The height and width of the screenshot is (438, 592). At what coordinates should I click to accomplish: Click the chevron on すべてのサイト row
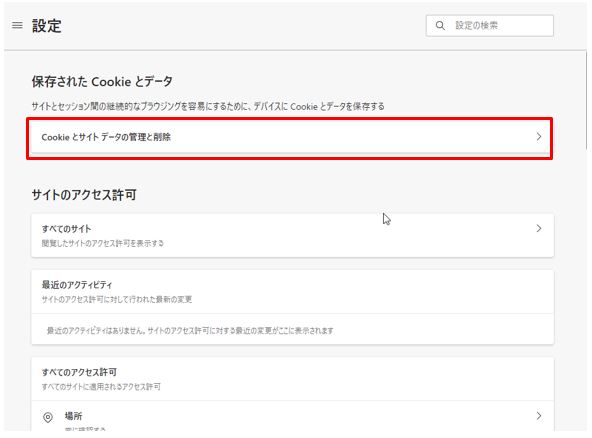[x=539, y=228]
